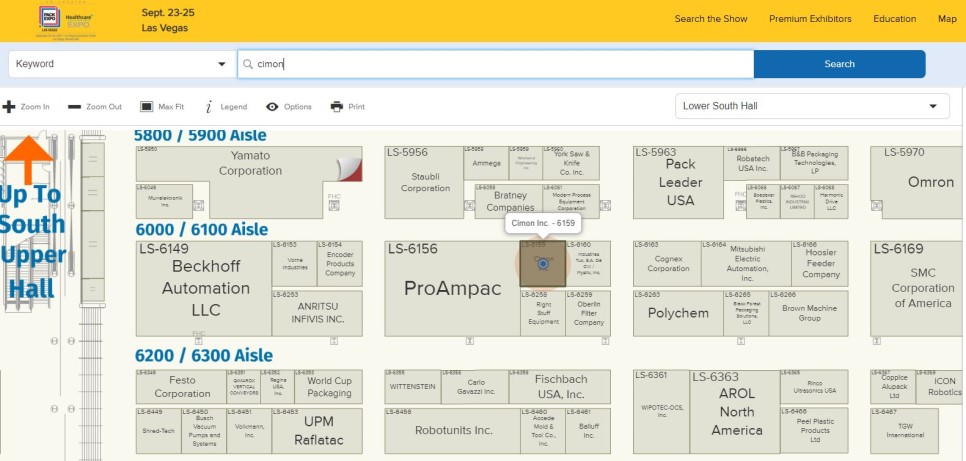This screenshot has height=461, width=966.
Task: Select the Pack Leader USA booth
Action: pyautogui.click(x=678, y=182)
